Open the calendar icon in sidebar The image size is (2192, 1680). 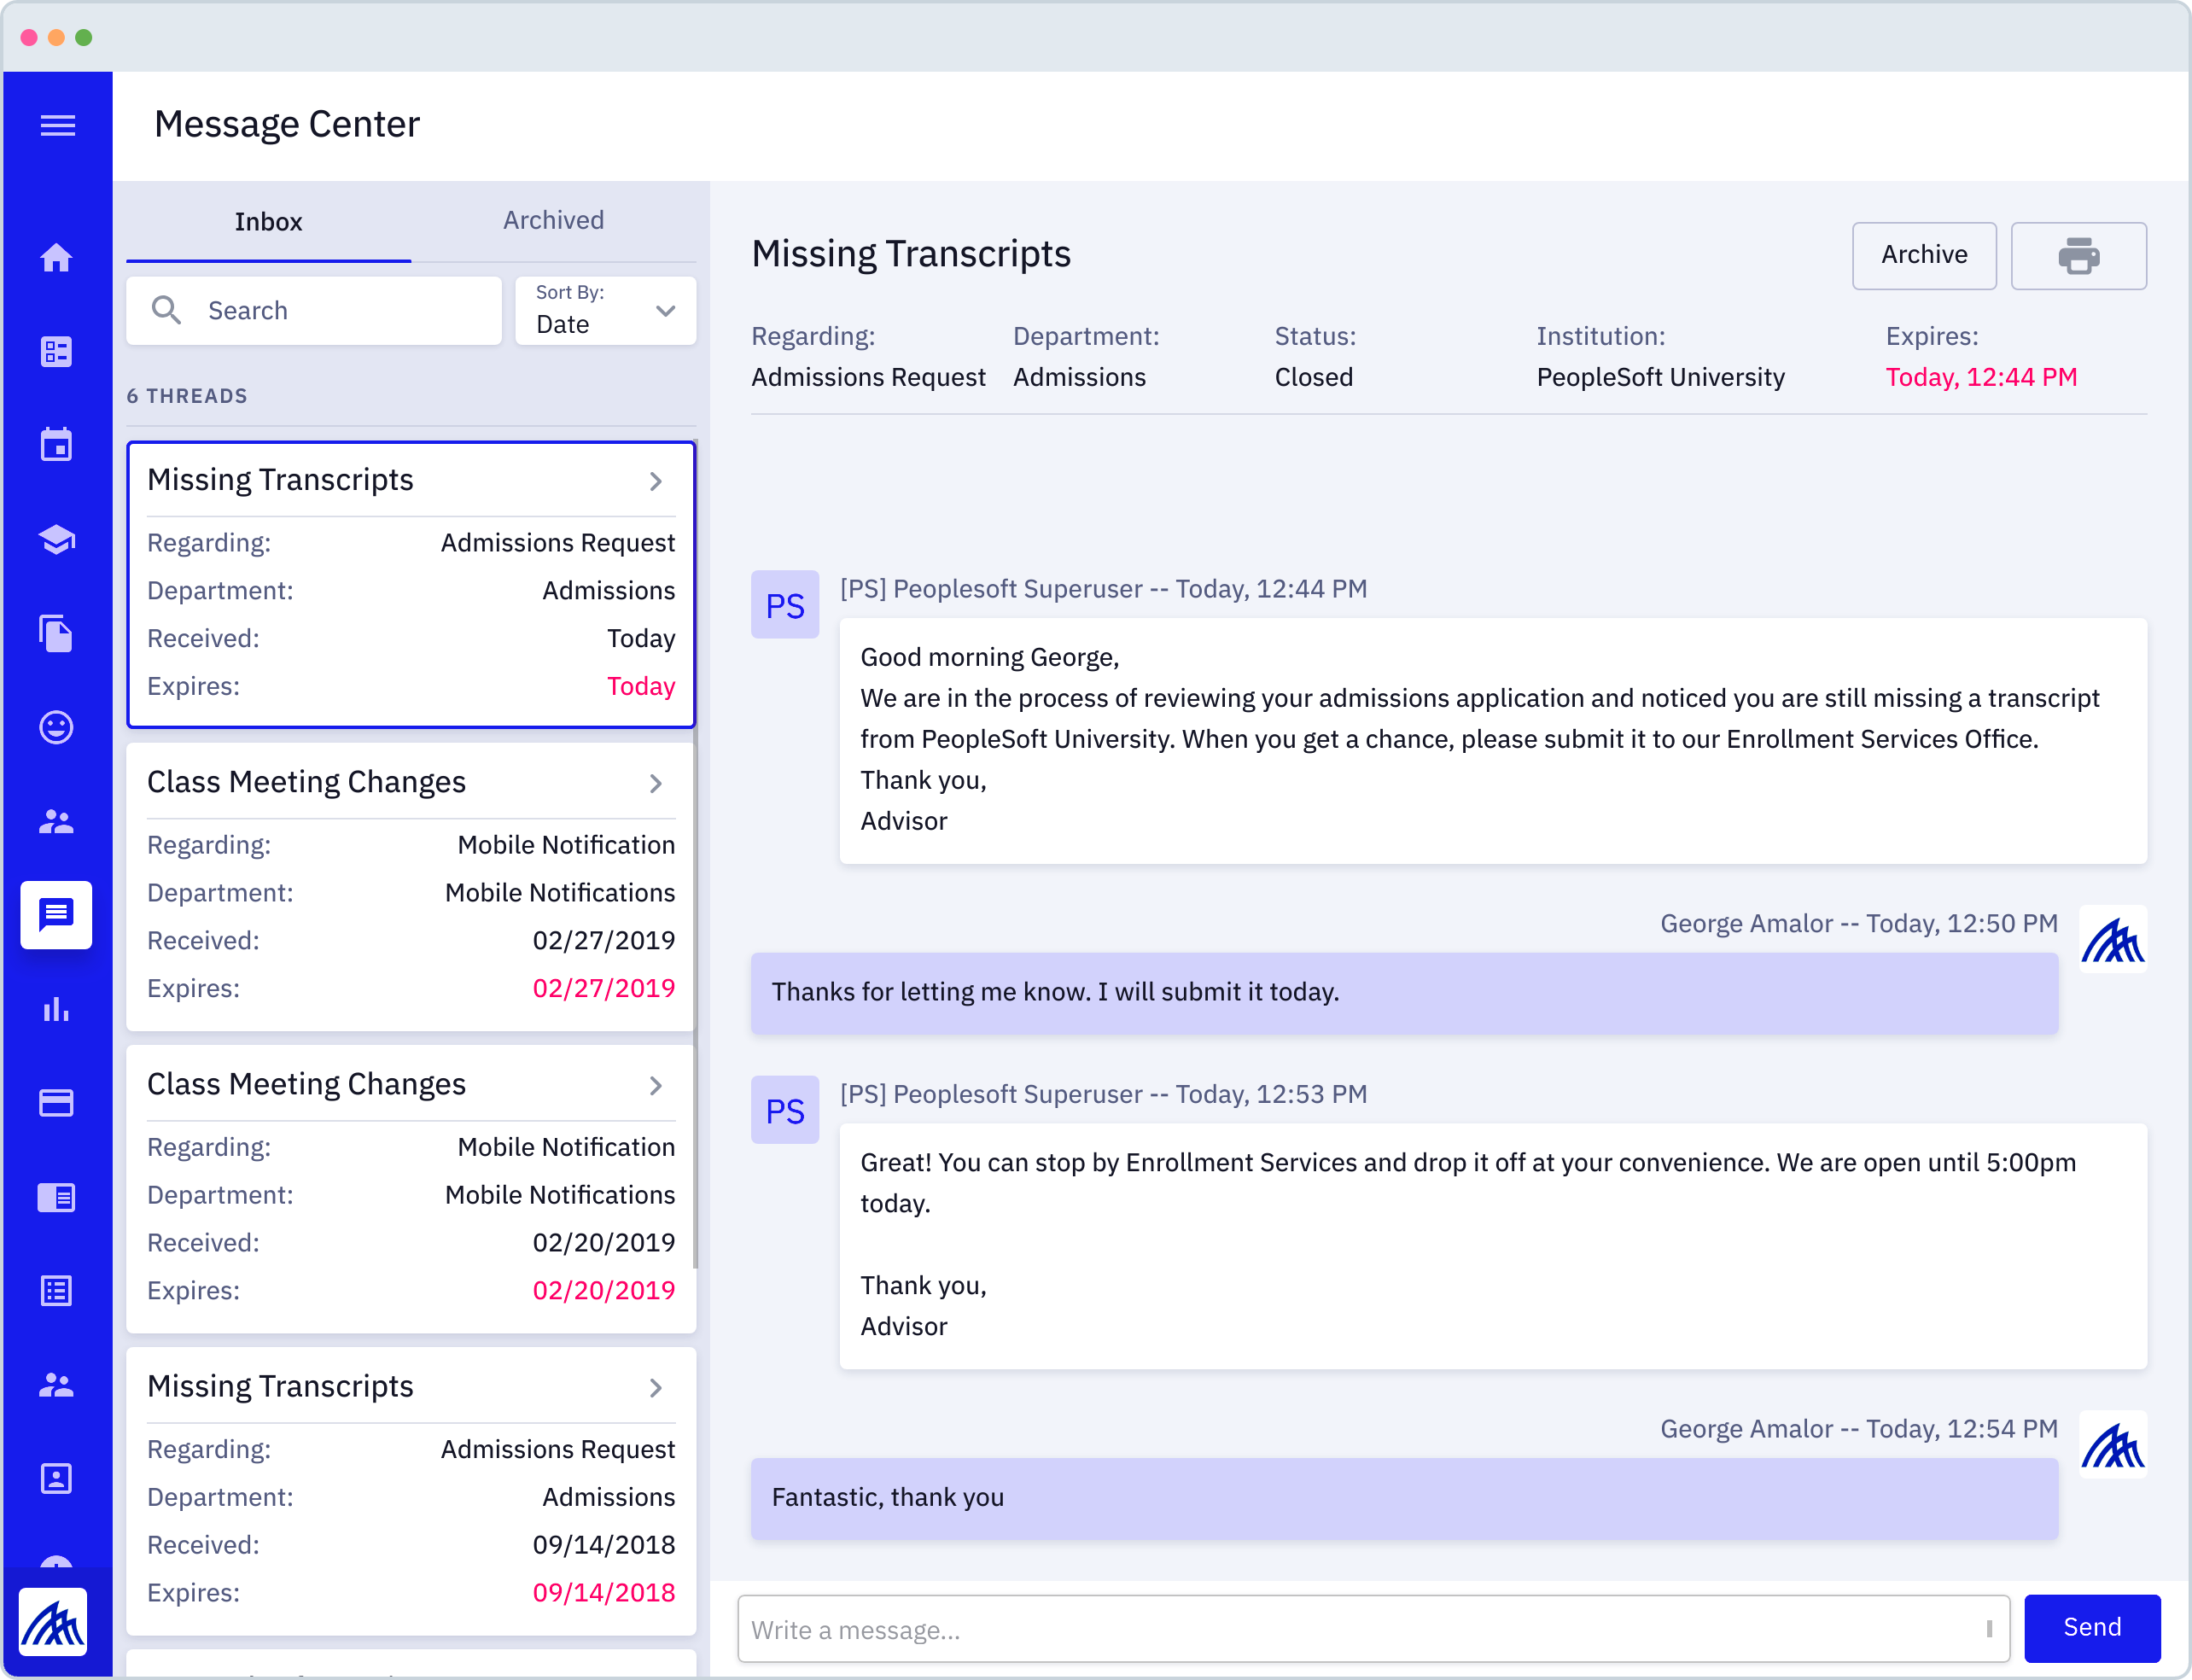point(56,445)
